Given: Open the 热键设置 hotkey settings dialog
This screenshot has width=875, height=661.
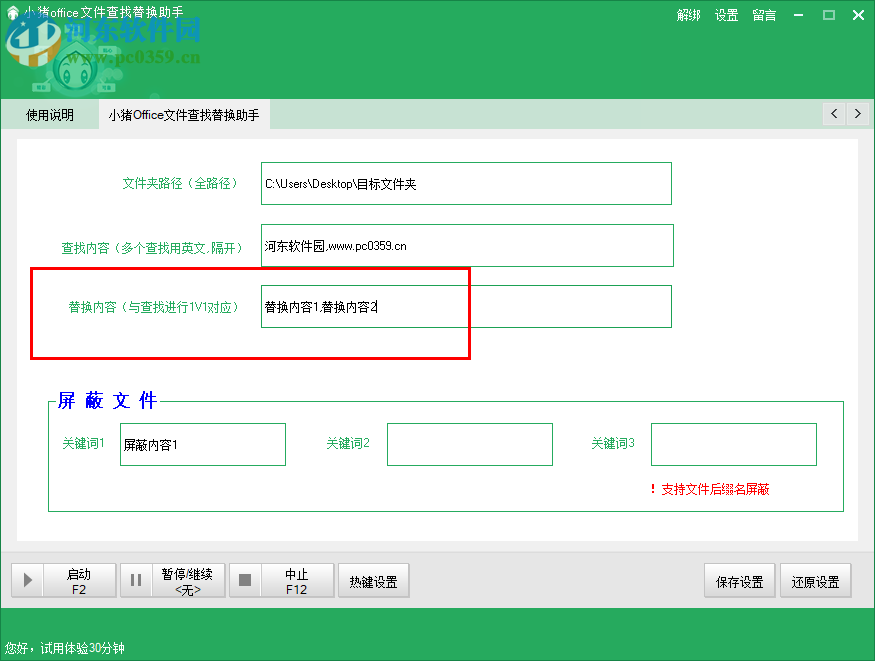Looking at the screenshot, I should pyautogui.click(x=373, y=580).
